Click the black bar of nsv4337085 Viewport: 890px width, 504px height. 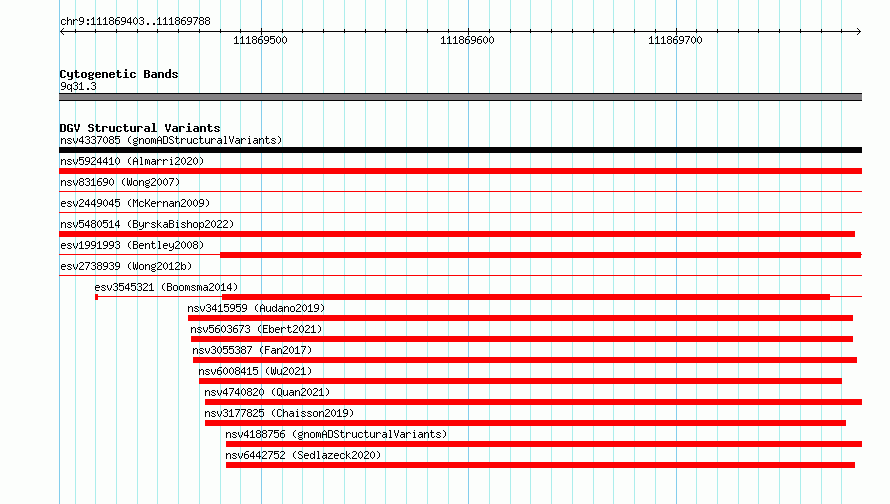(460, 150)
